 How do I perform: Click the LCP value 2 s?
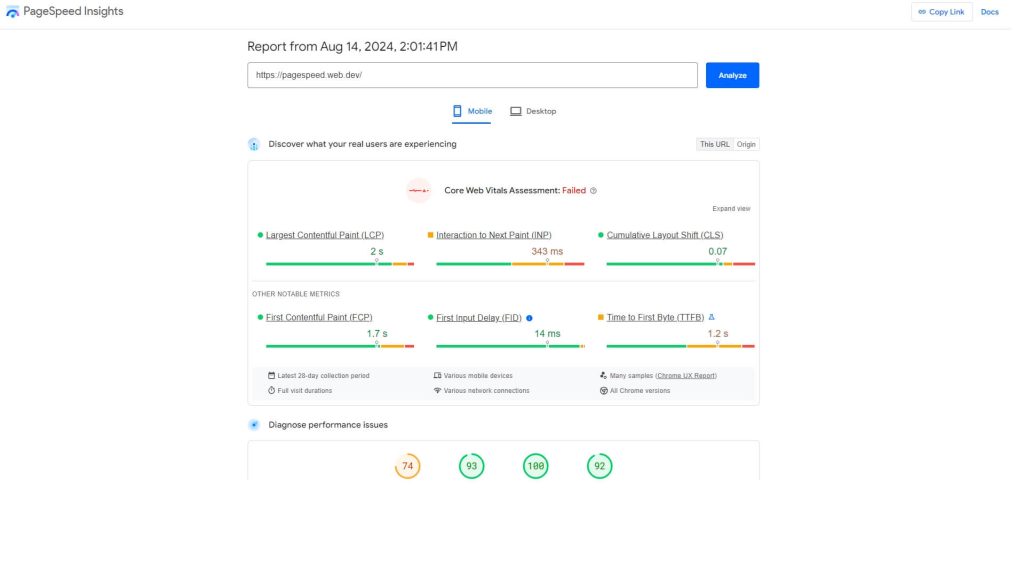click(x=377, y=251)
